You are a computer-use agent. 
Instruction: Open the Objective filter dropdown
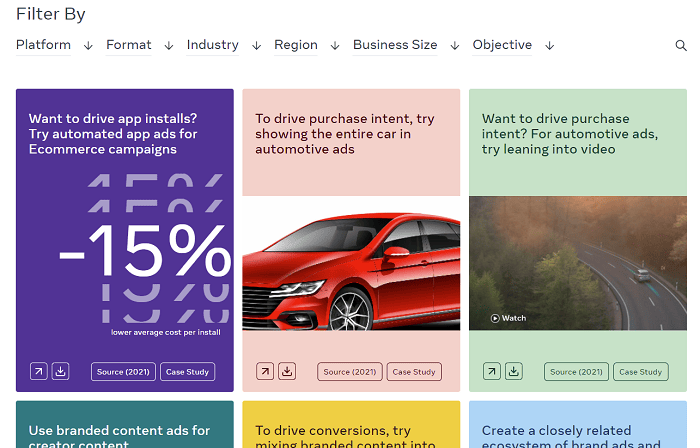(x=513, y=45)
